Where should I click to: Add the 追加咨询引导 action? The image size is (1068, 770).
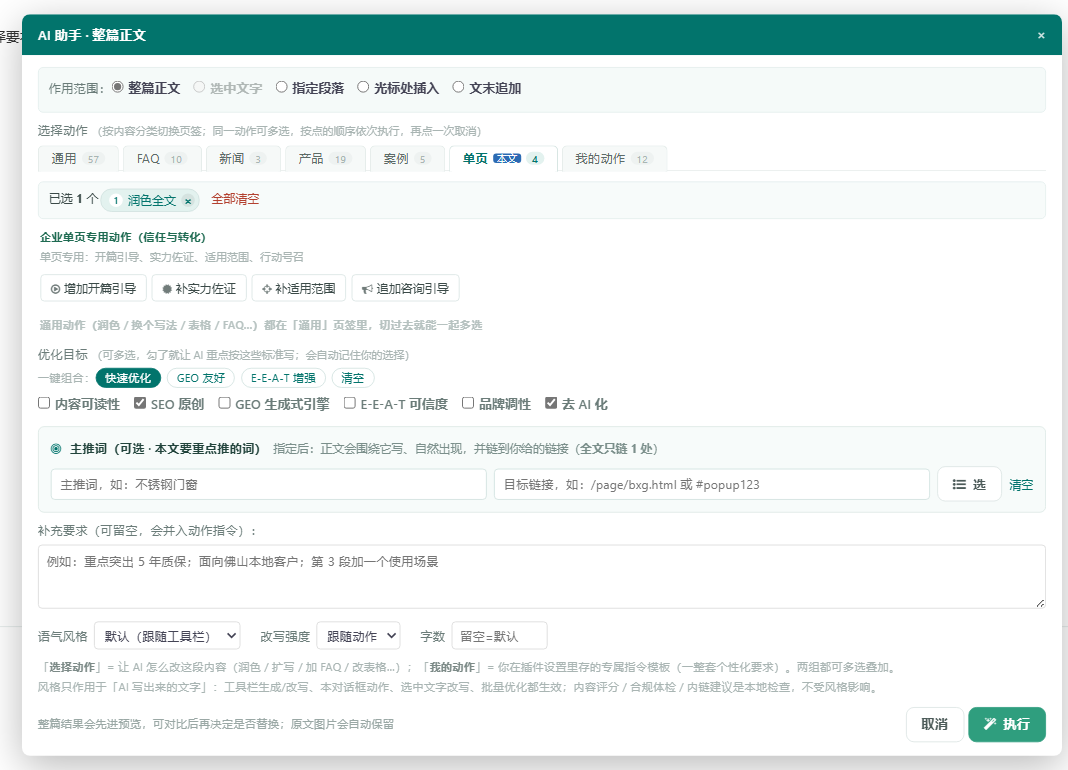pyautogui.click(x=405, y=288)
